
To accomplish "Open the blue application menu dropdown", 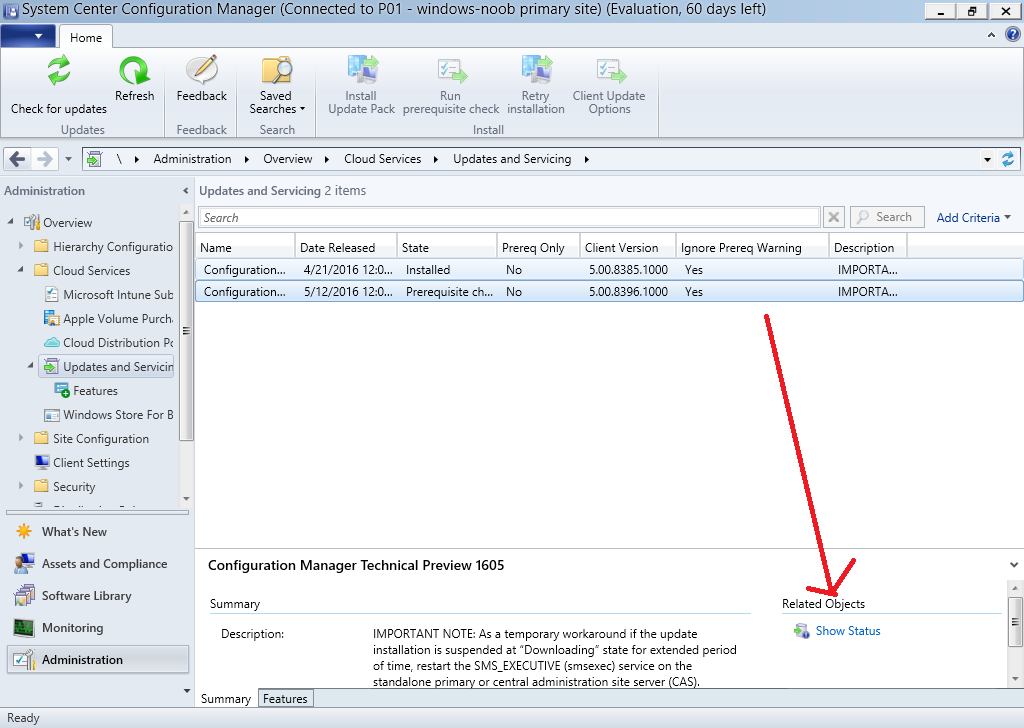I will click(x=28, y=36).
